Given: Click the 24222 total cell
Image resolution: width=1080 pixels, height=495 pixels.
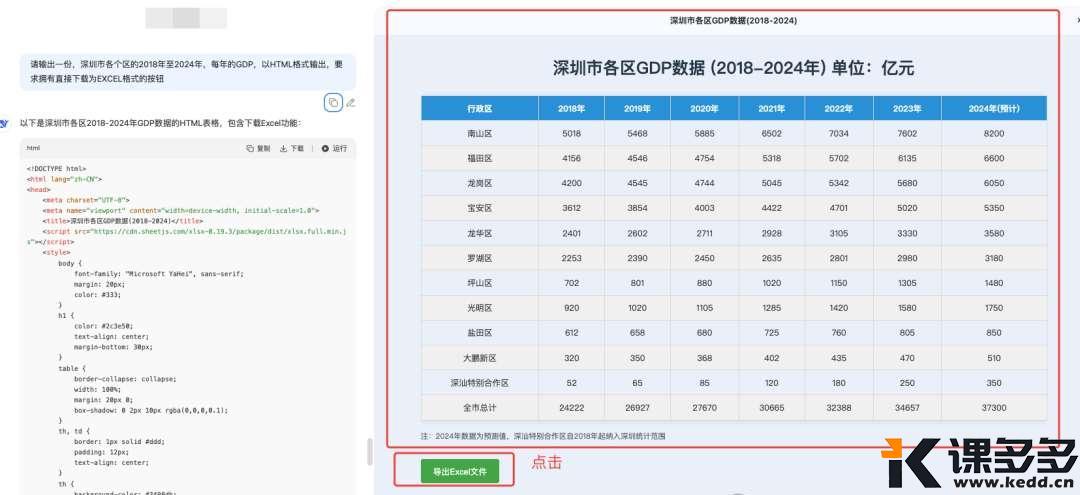Looking at the screenshot, I should [571, 408].
